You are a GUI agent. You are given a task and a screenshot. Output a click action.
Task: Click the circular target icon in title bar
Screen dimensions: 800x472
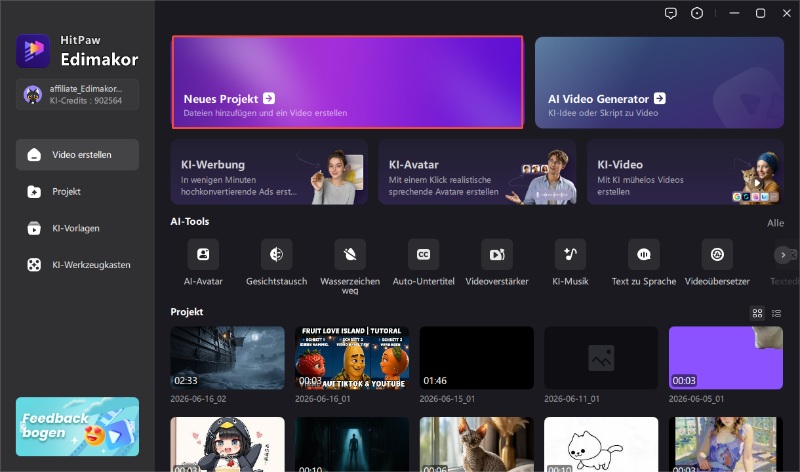[697, 13]
